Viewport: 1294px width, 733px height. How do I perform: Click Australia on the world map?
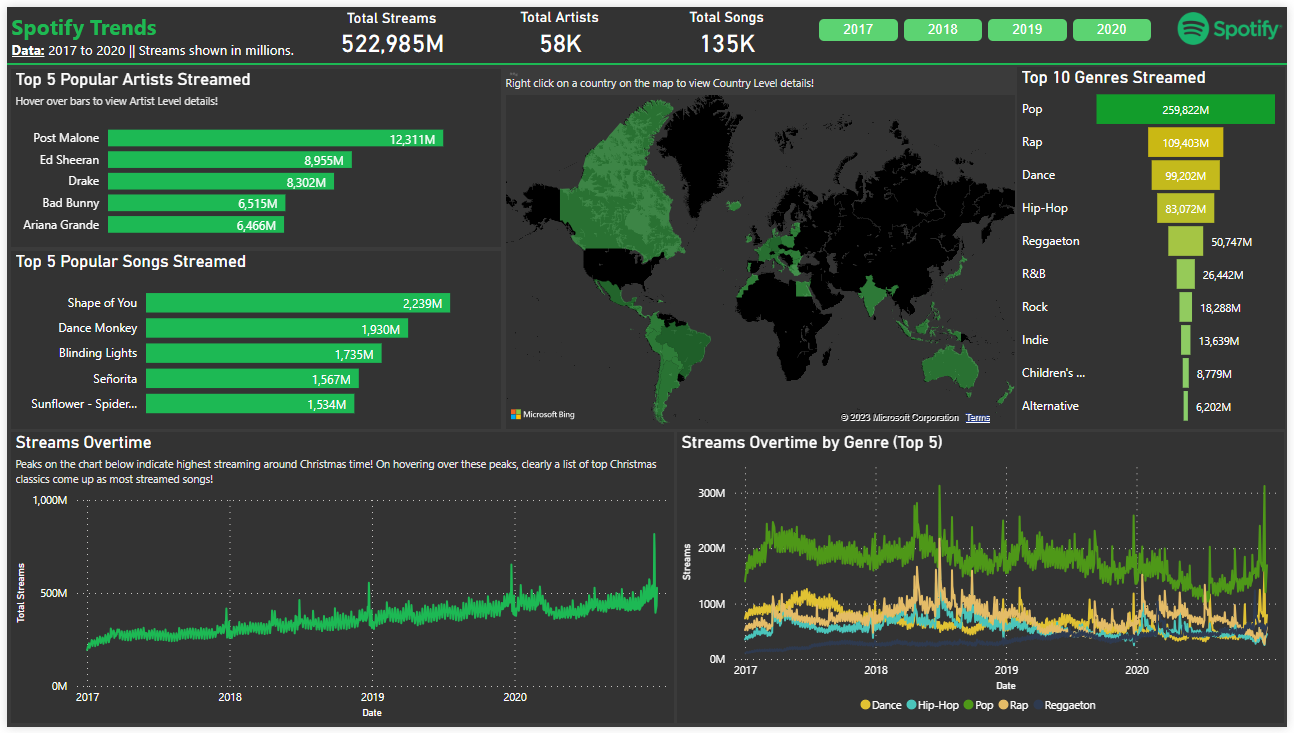[949, 365]
